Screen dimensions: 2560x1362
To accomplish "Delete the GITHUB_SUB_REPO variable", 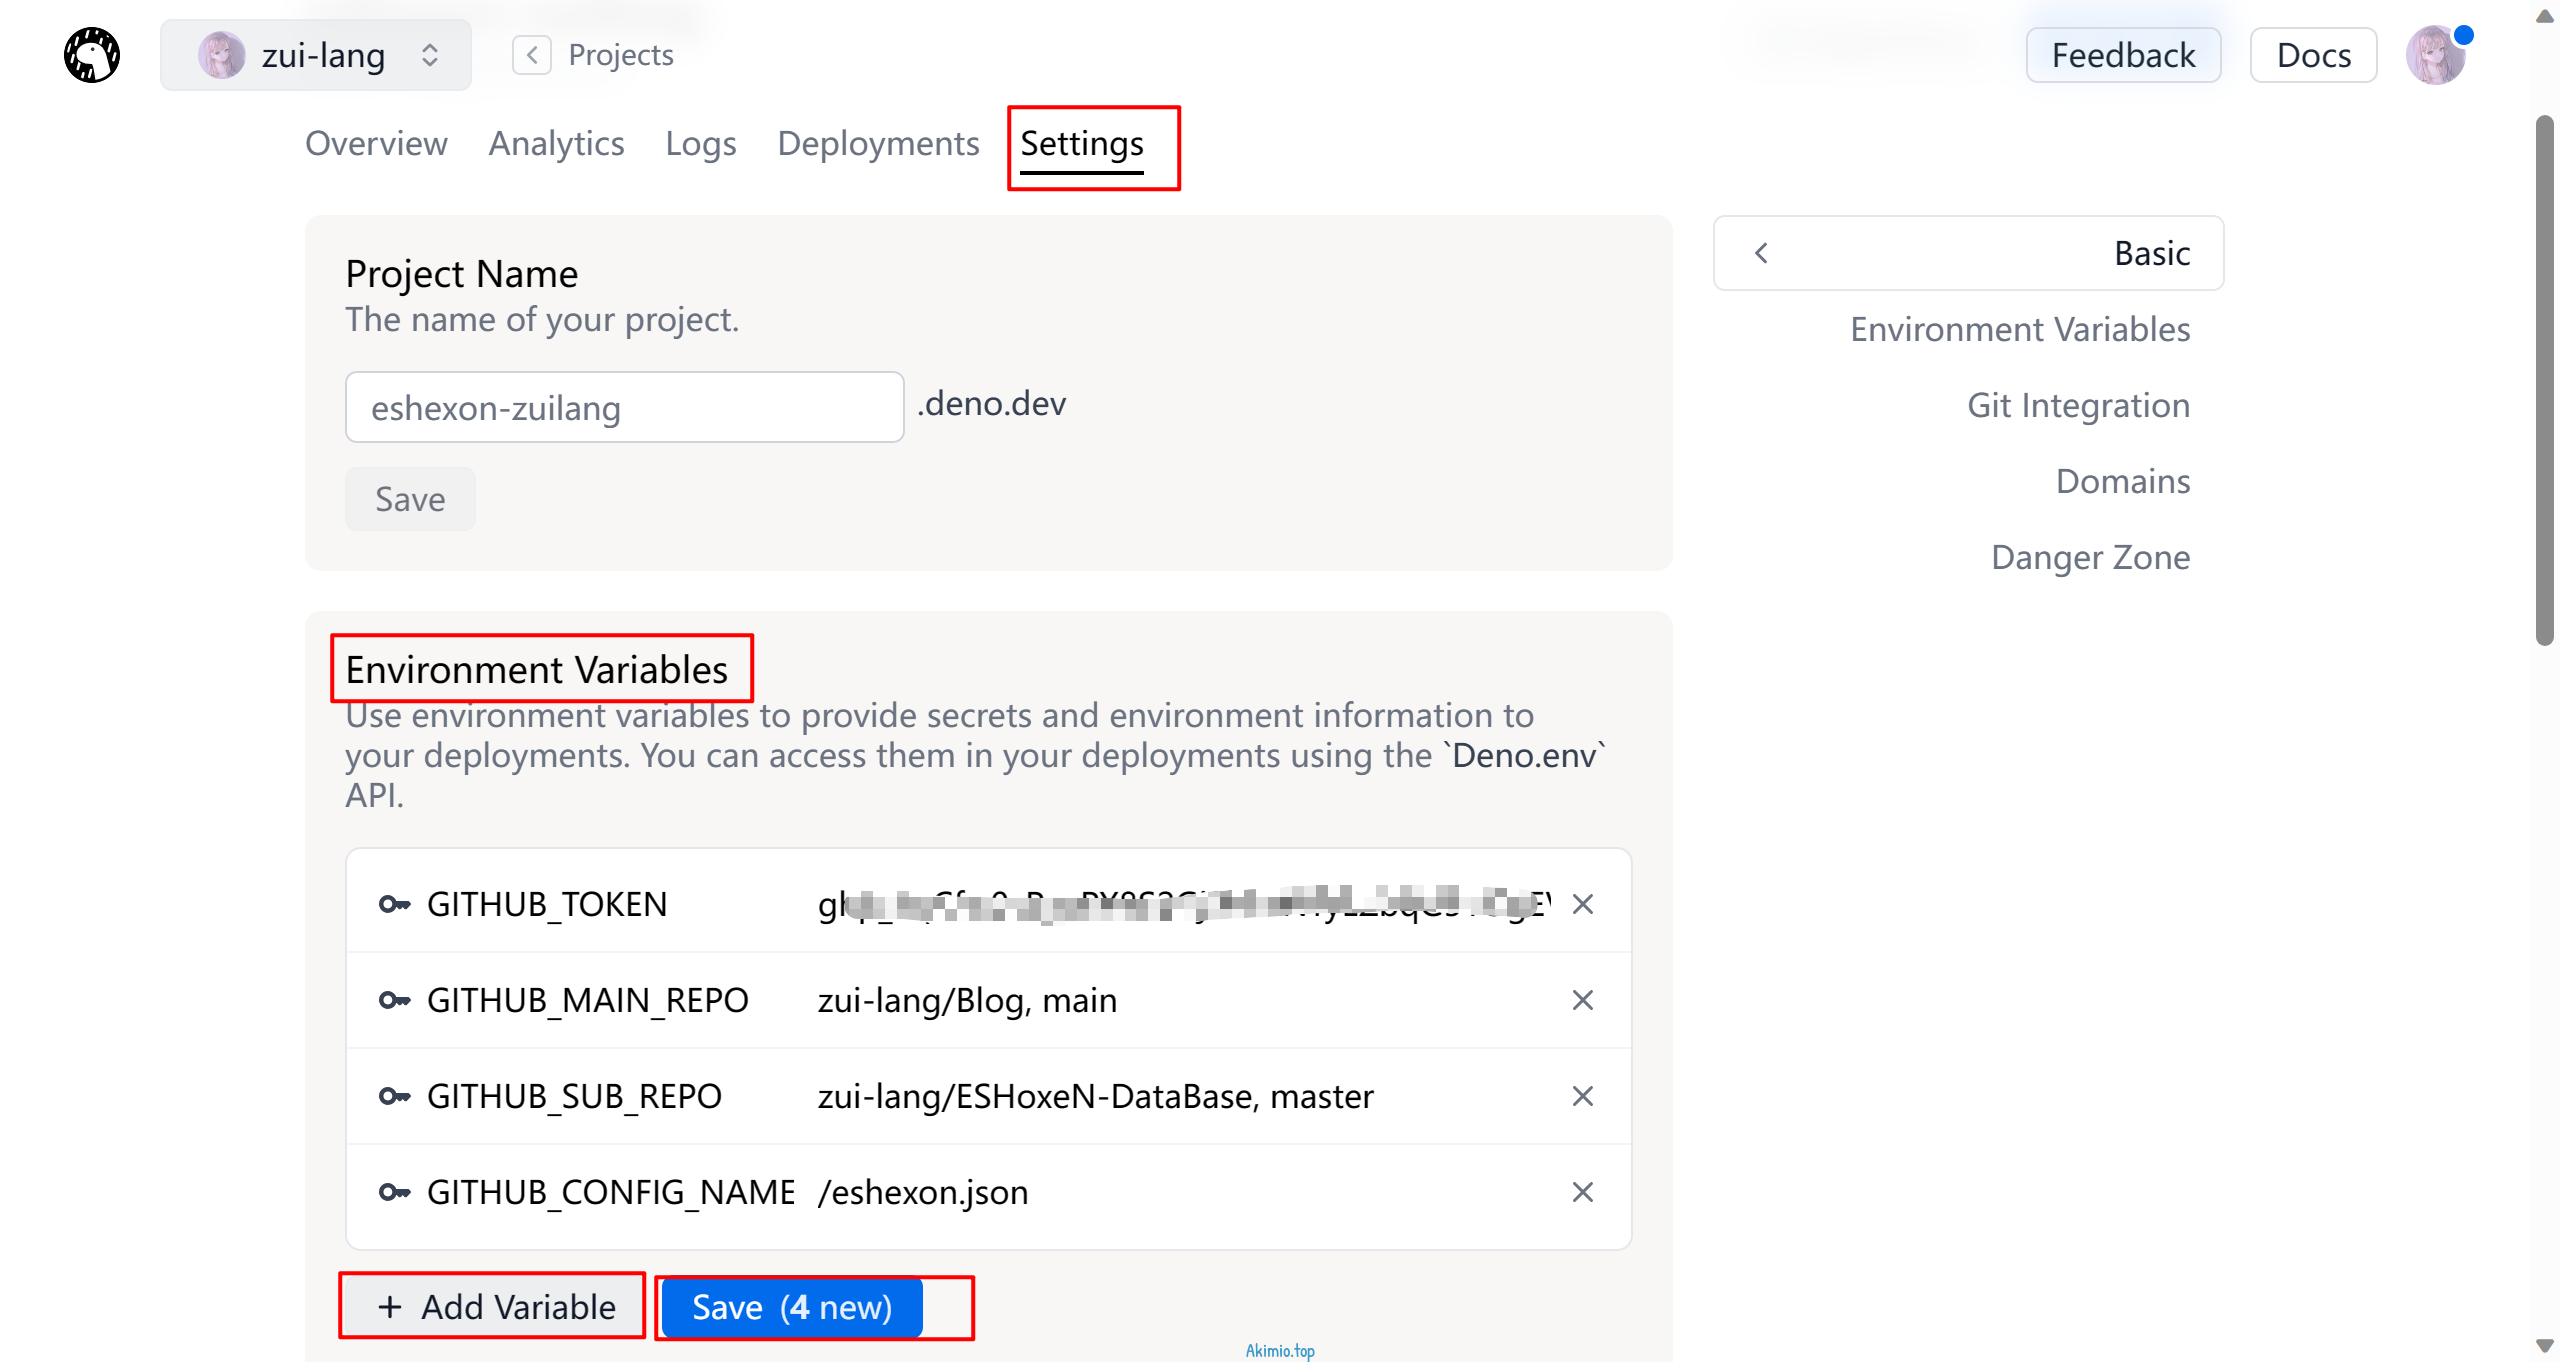I will pos(1582,1097).
